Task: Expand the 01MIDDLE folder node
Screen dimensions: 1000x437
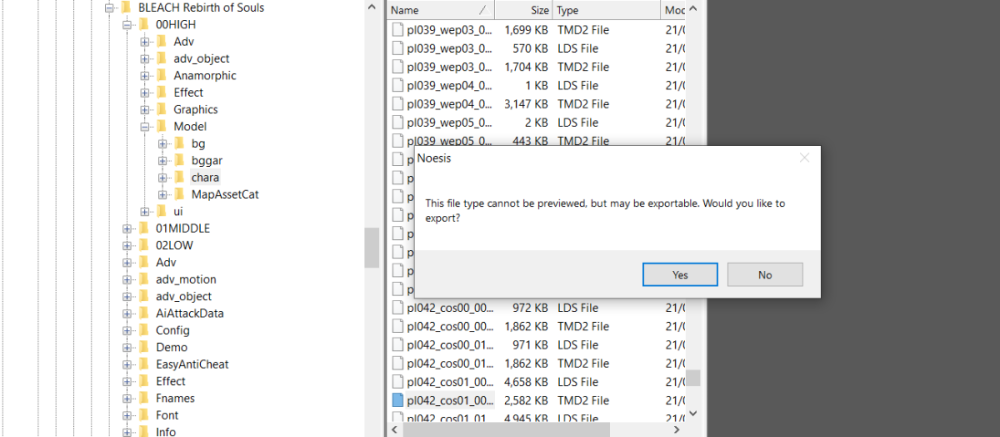Action: [x=127, y=228]
